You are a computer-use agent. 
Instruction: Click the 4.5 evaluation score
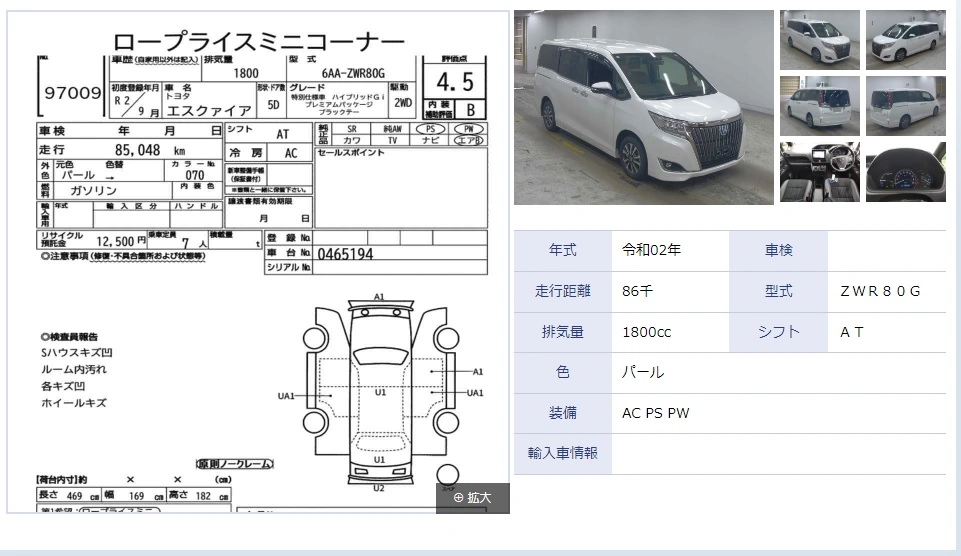tap(455, 82)
